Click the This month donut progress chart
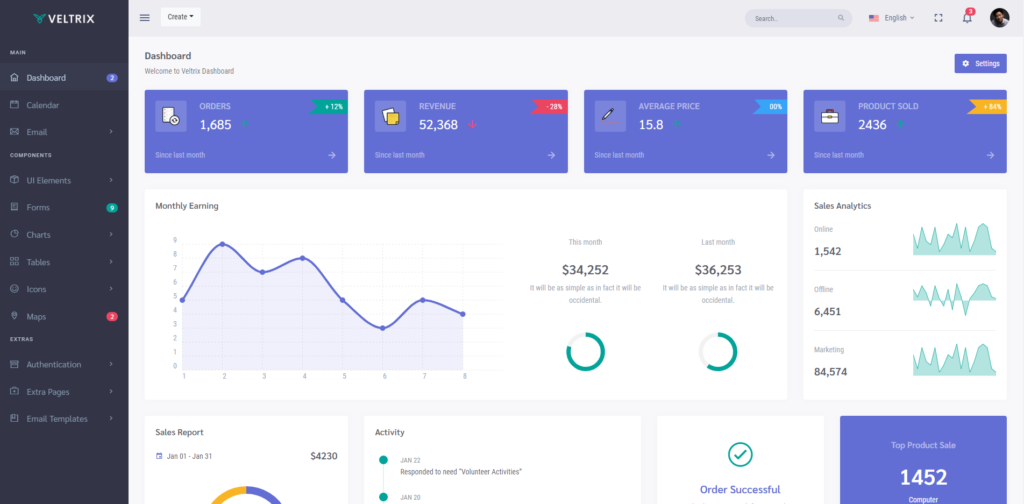Image resolution: width=1024 pixels, height=504 pixels. point(585,352)
